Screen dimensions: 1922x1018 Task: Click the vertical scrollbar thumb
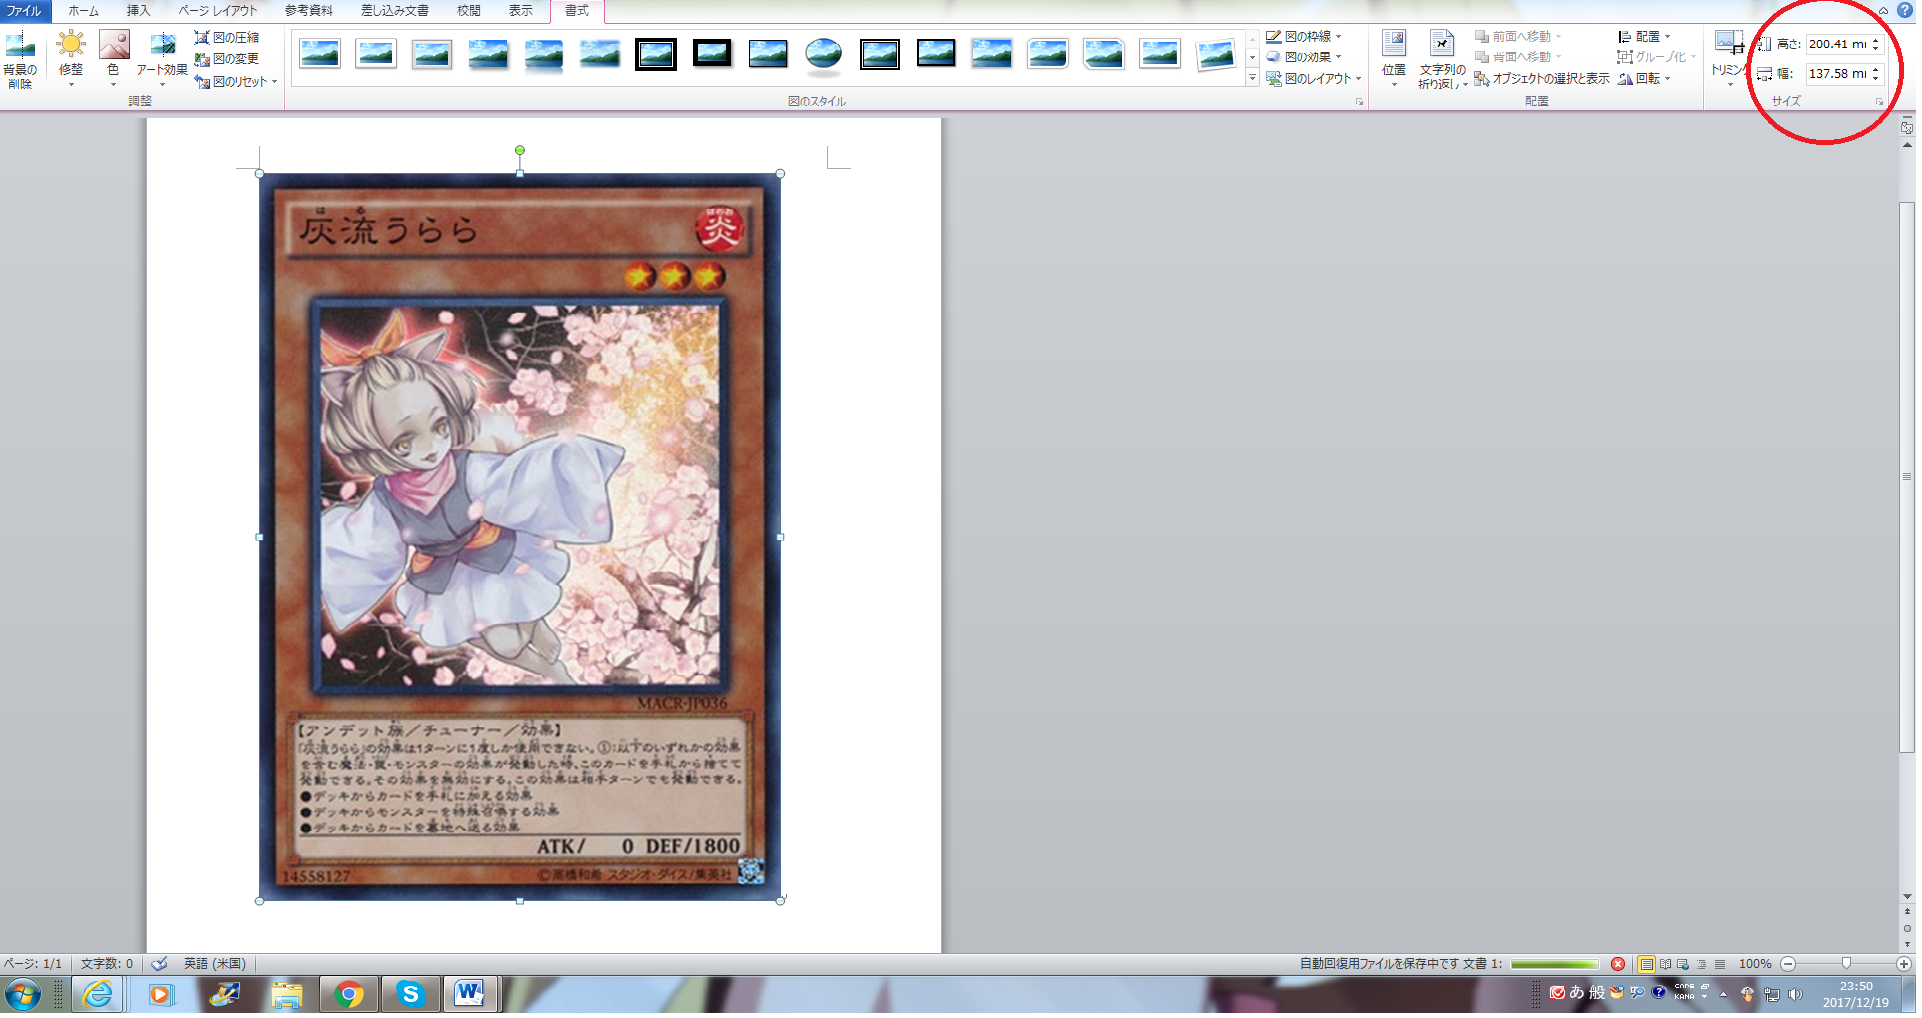[x=1907, y=478]
